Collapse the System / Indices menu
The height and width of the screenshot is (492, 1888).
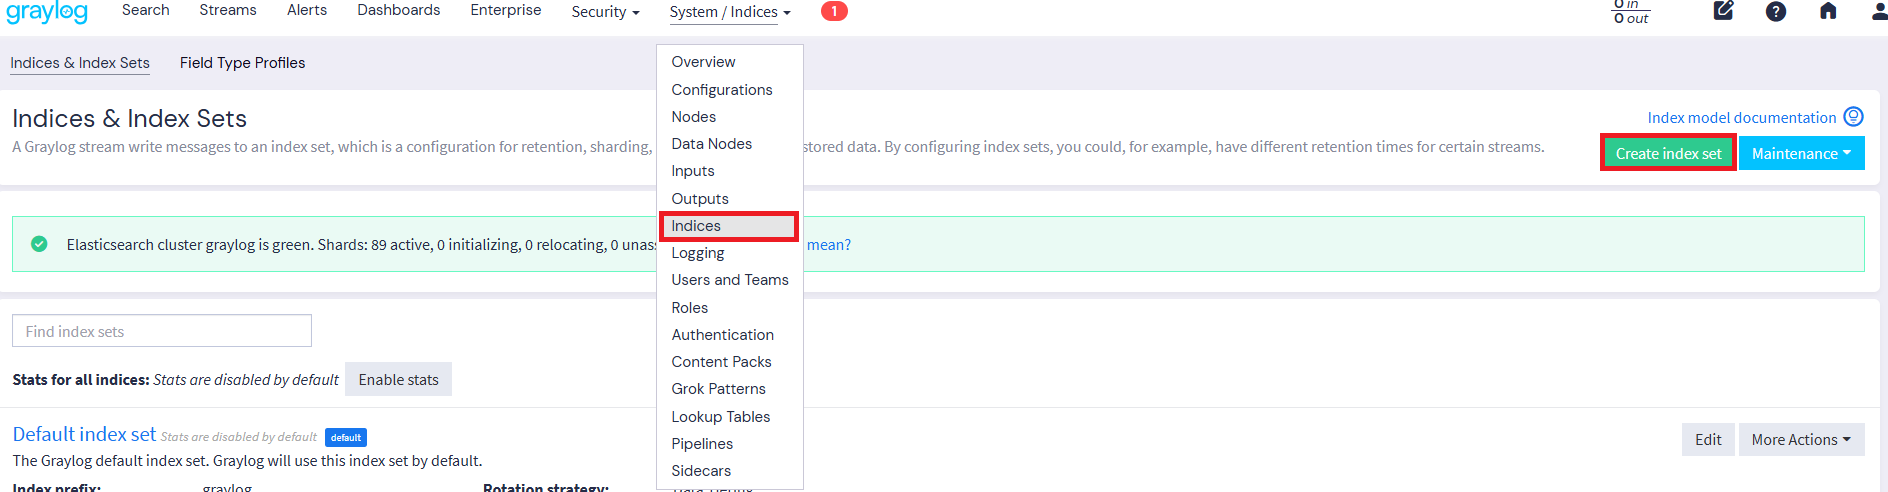point(729,12)
